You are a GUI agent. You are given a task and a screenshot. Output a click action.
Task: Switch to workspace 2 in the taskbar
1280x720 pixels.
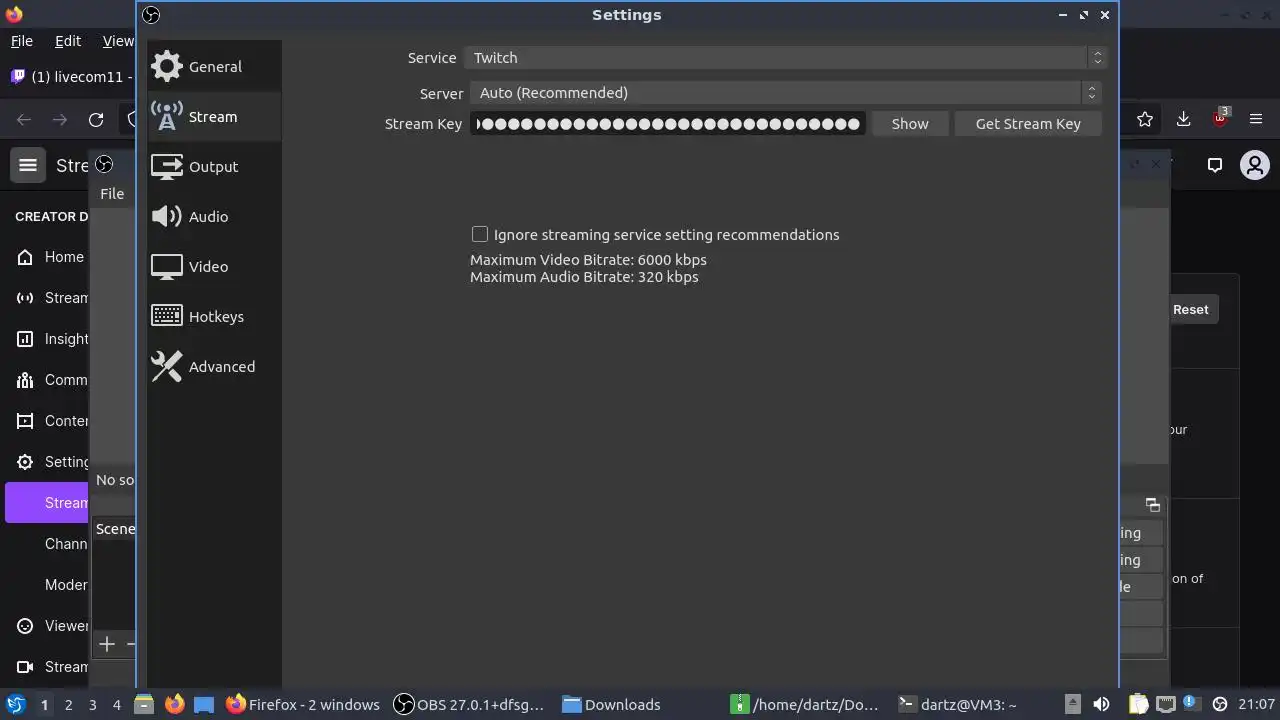[68, 705]
